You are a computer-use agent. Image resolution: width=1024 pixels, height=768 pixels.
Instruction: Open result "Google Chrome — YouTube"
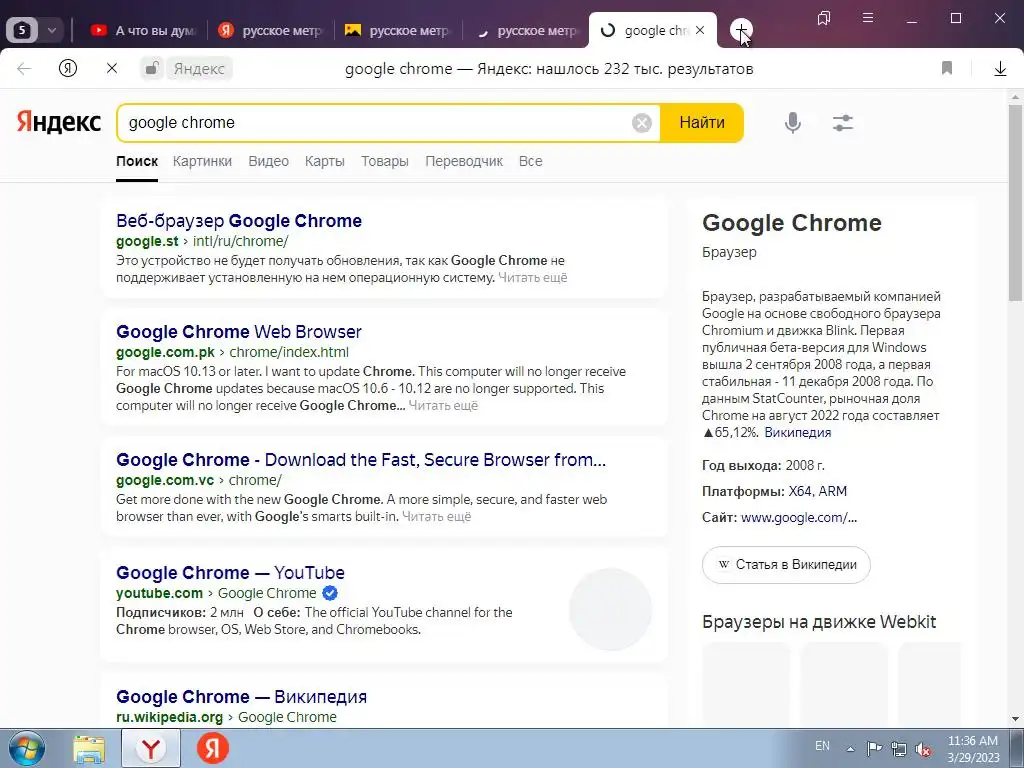click(x=231, y=573)
